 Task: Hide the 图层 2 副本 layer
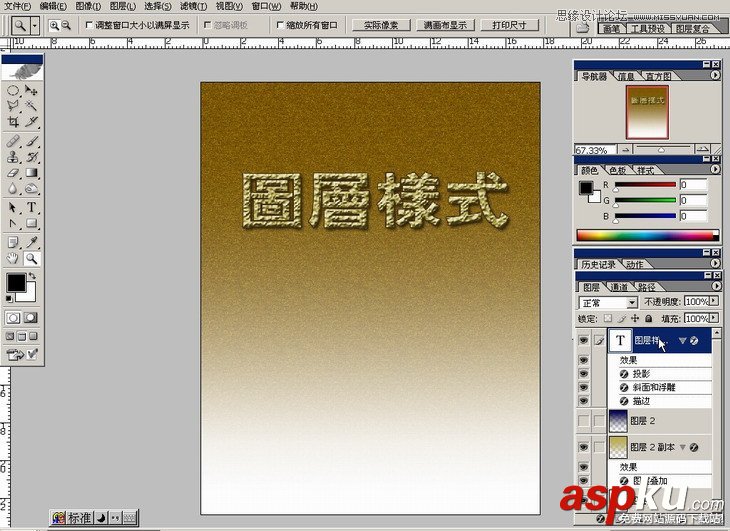(583, 447)
